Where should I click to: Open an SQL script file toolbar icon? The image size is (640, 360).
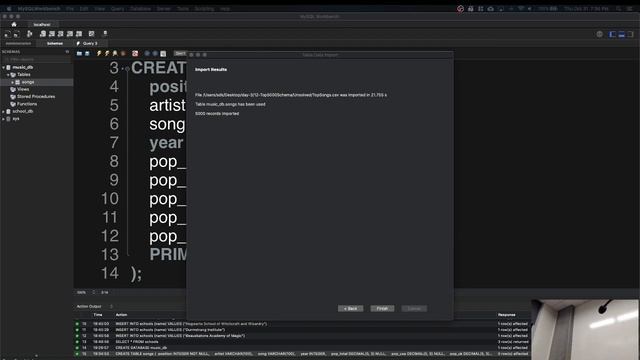point(16,34)
